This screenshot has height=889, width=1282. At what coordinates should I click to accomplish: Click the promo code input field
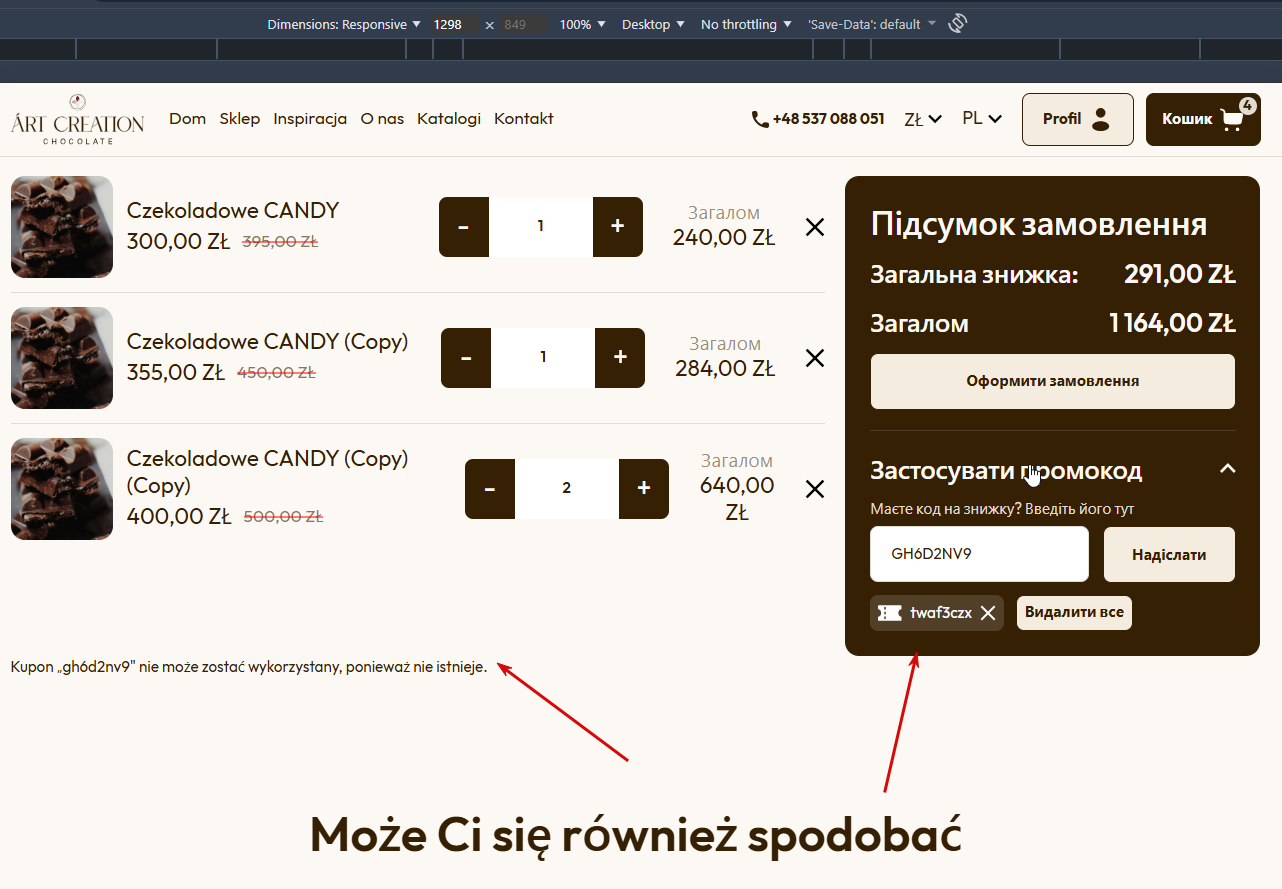click(979, 554)
